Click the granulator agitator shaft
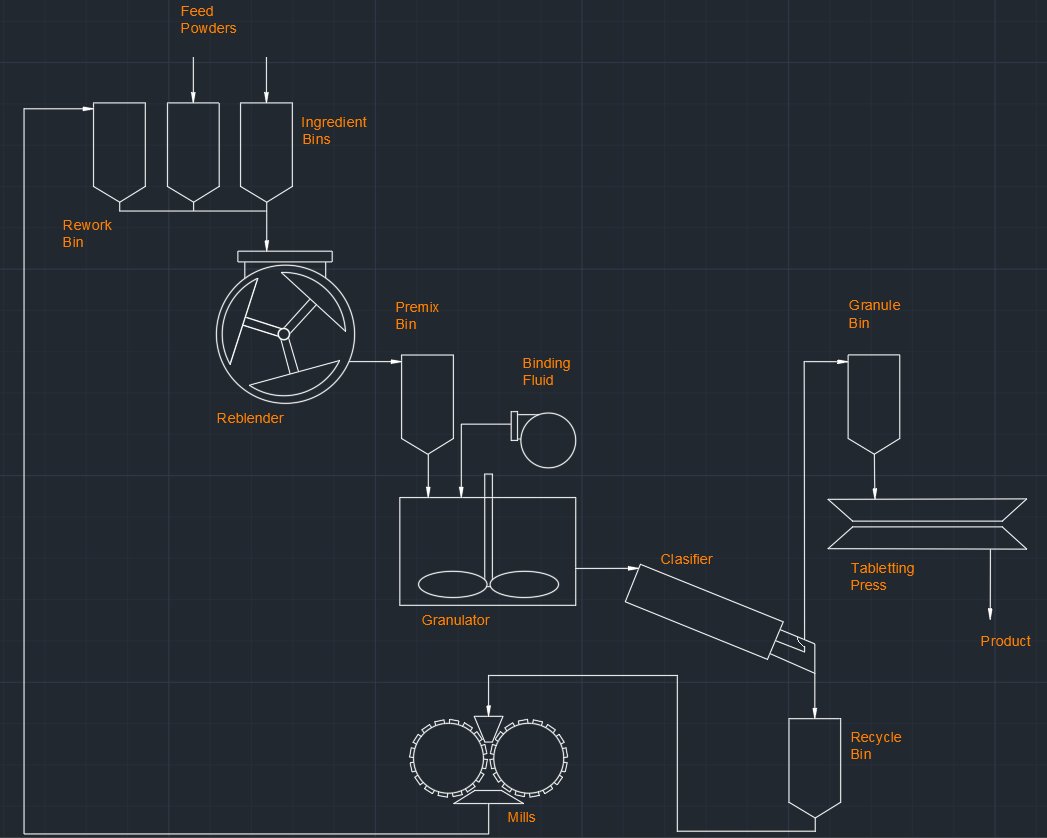 [x=488, y=529]
